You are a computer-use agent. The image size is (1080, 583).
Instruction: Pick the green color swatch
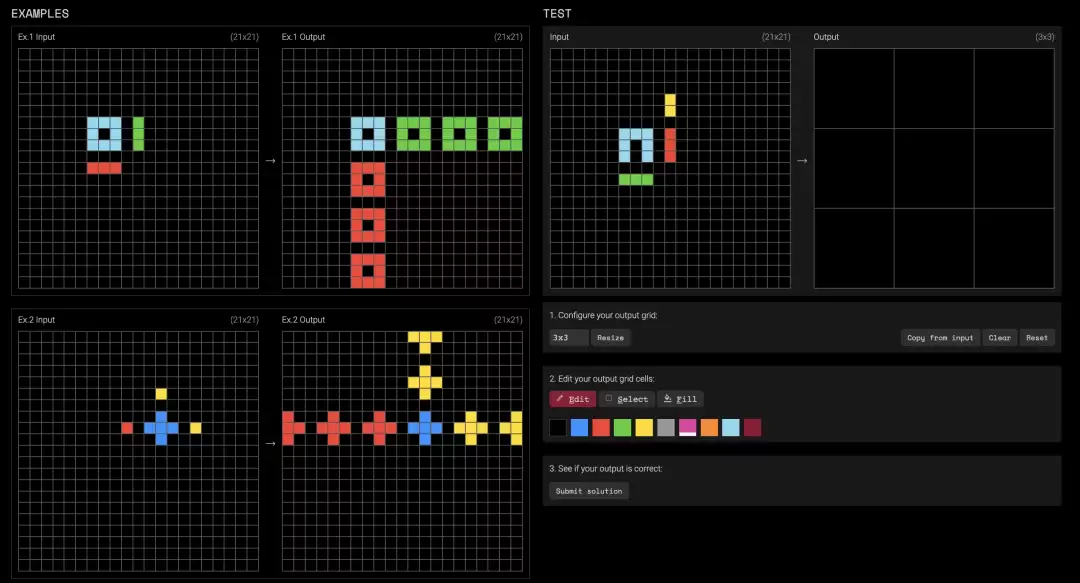click(x=622, y=428)
